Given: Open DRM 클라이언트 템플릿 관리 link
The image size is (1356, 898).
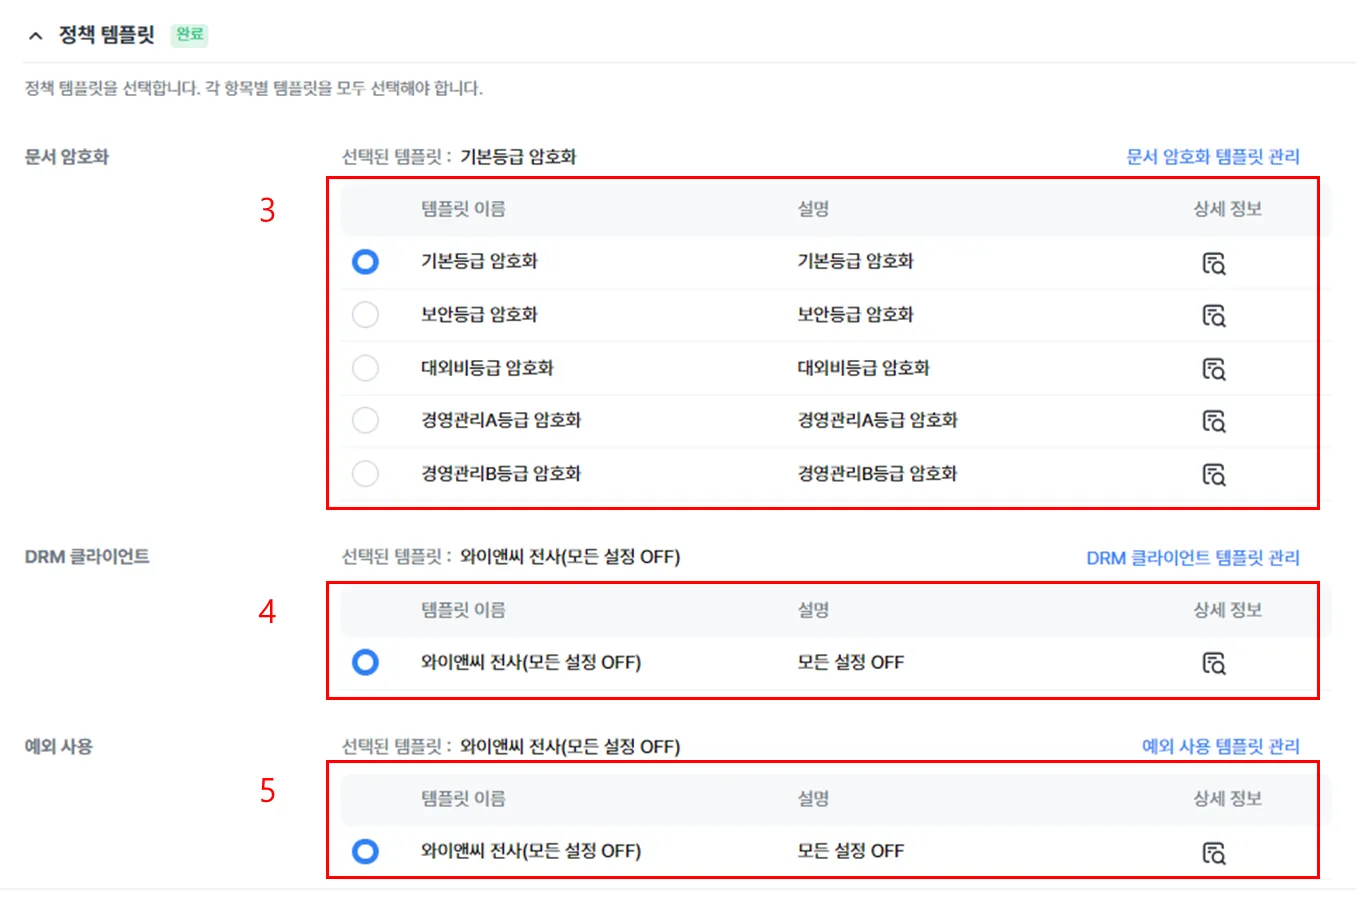Looking at the screenshot, I should click(x=1193, y=558).
